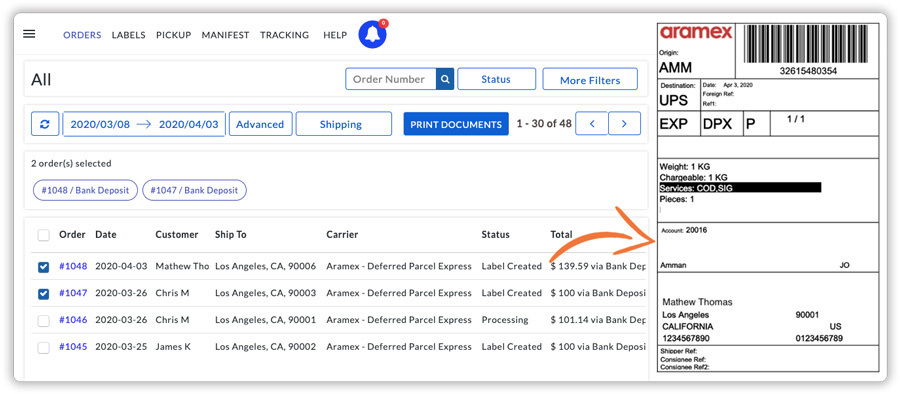Uncheck the order #1048 checkbox
Viewport: 900px width, 394px height.
43,266
